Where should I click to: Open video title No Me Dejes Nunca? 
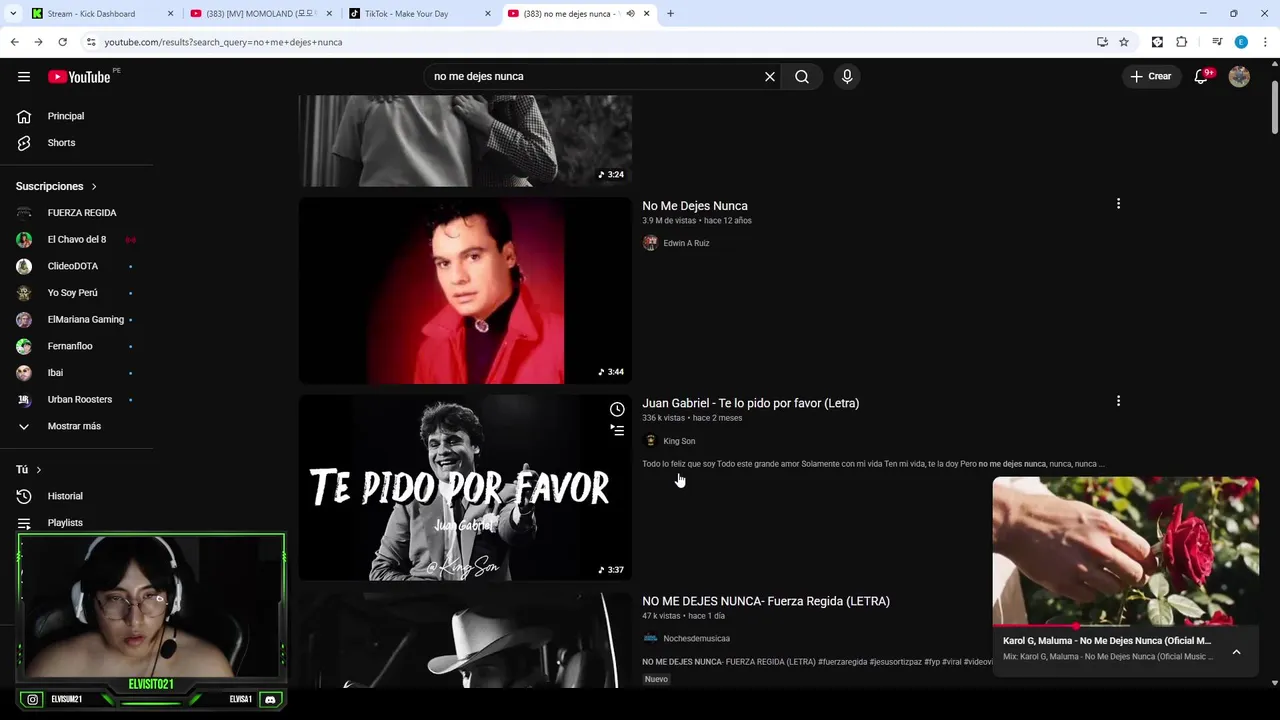[695, 206]
